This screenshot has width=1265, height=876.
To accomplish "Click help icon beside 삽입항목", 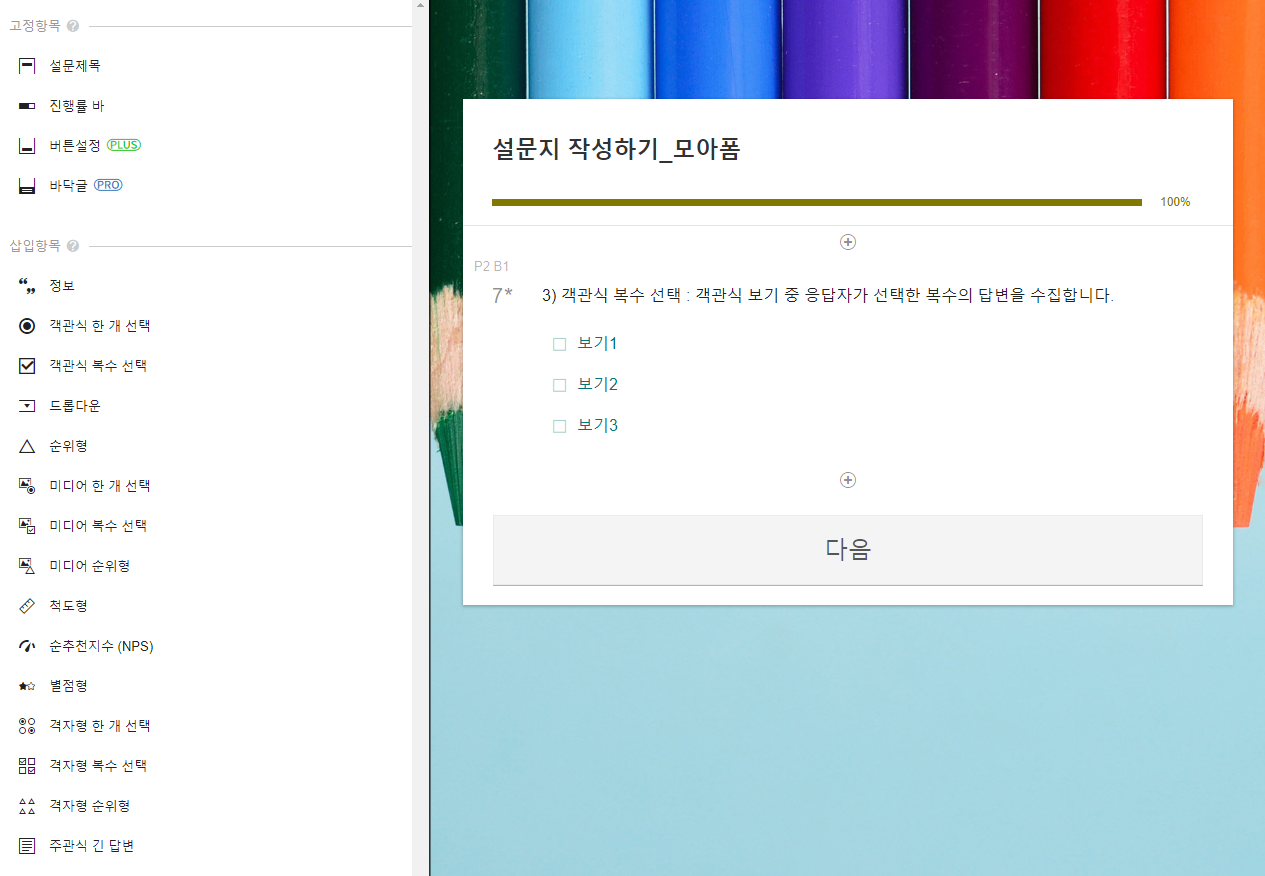I will [73, 246].
